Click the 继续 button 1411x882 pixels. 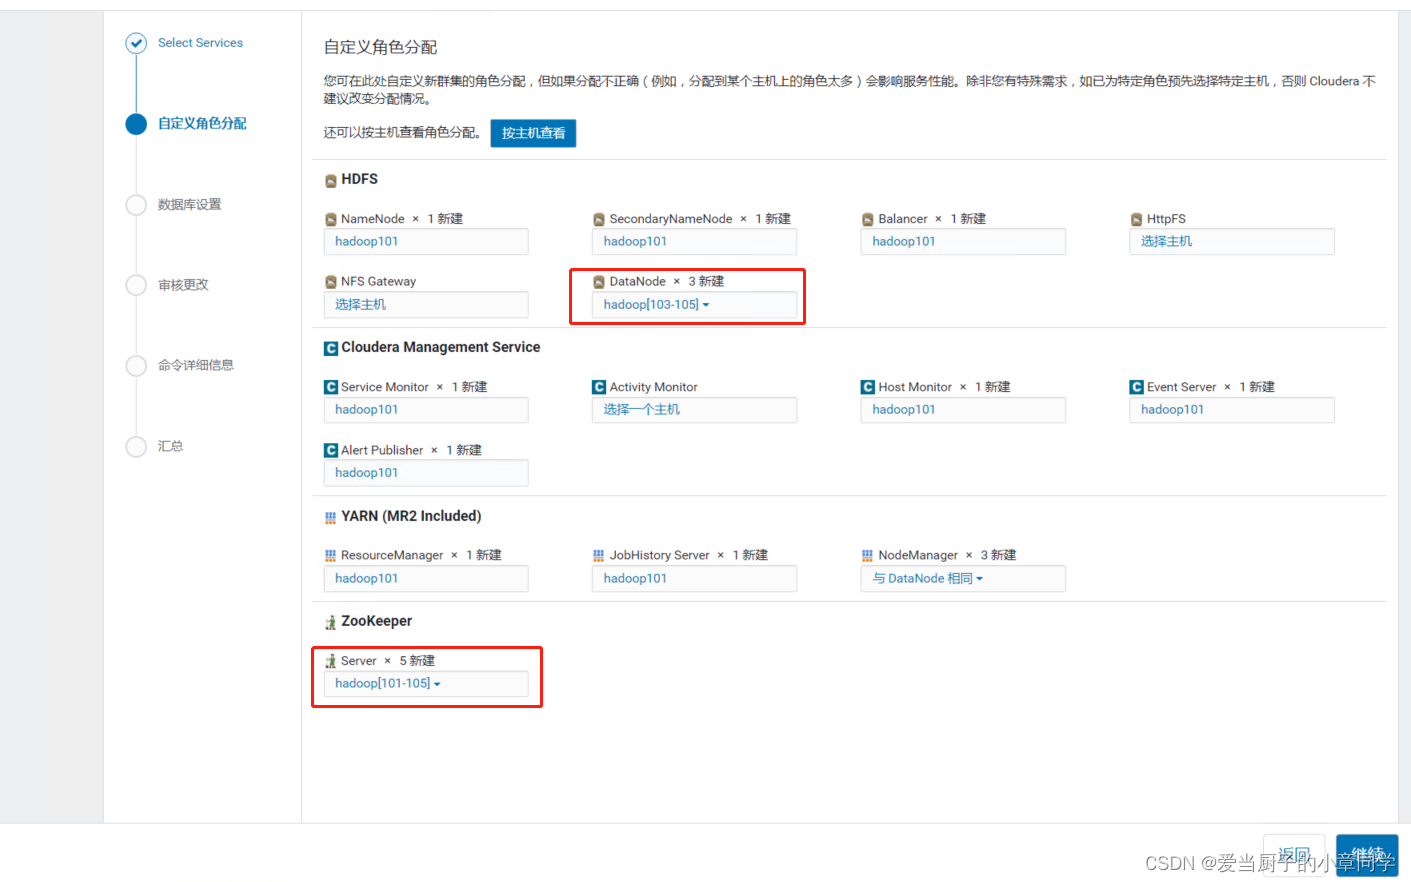pyautogui.click(x=1367, y=855)
